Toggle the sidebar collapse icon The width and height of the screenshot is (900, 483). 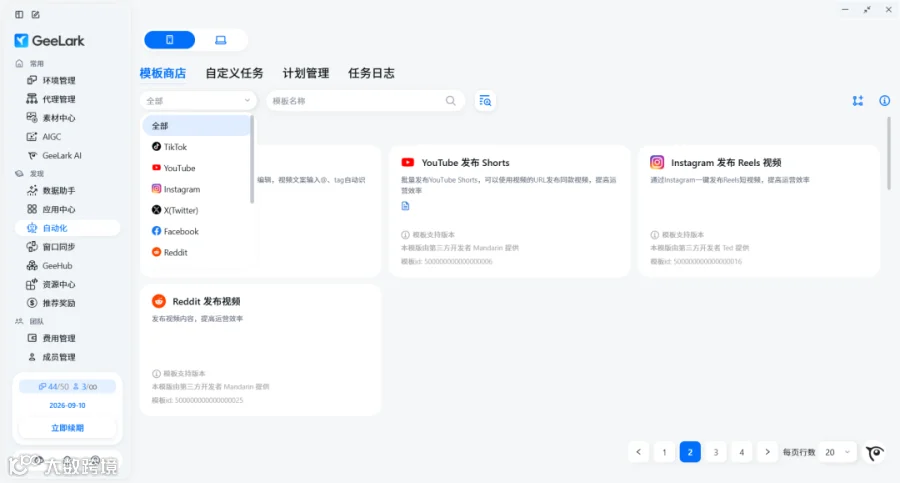click(x=19, y=14)
